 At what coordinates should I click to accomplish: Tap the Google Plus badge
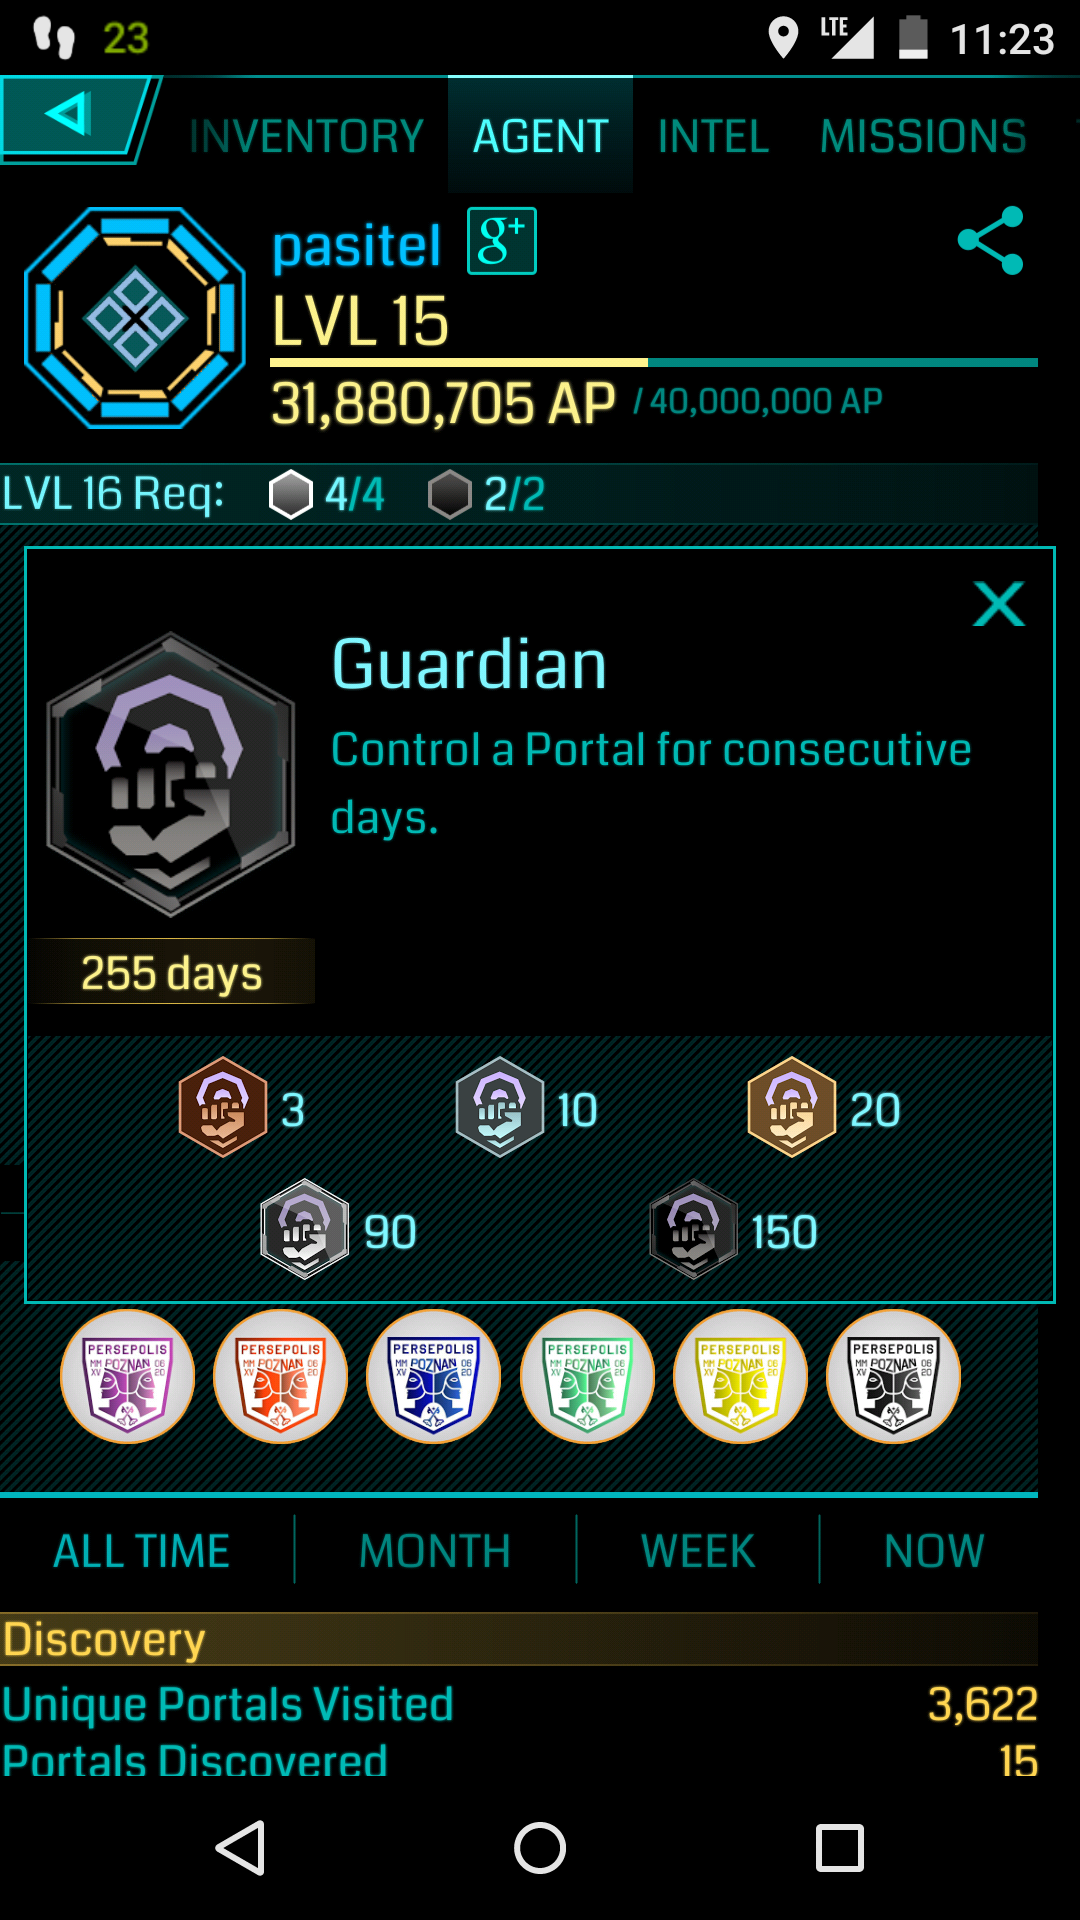pos(502,241)
